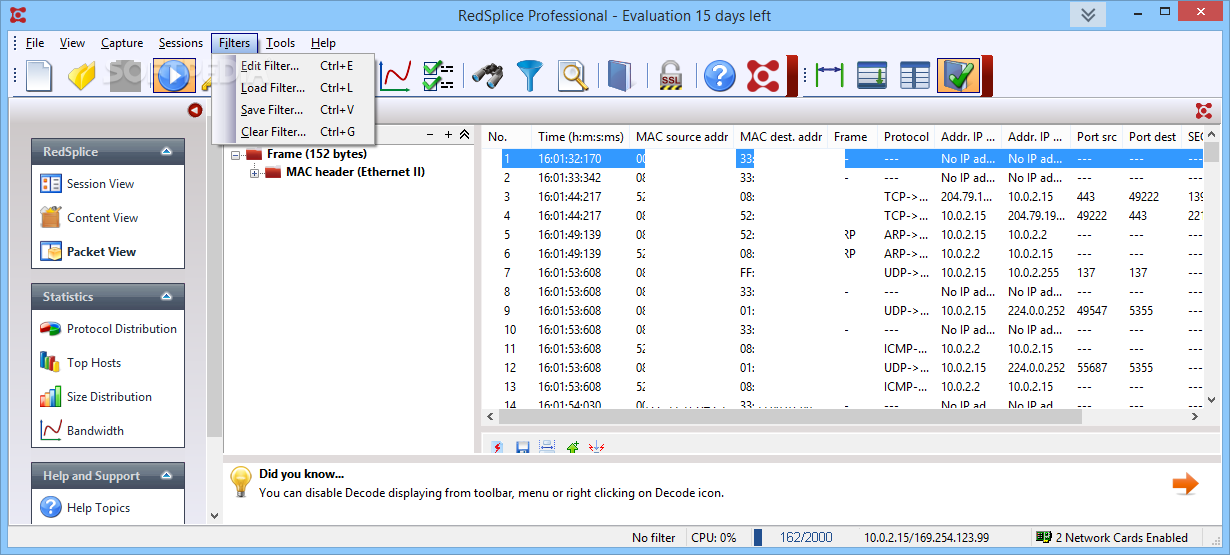Screen dimensions: 1230x555
Task: Select Packet View in the sidebar
Action: coord(101,252)
